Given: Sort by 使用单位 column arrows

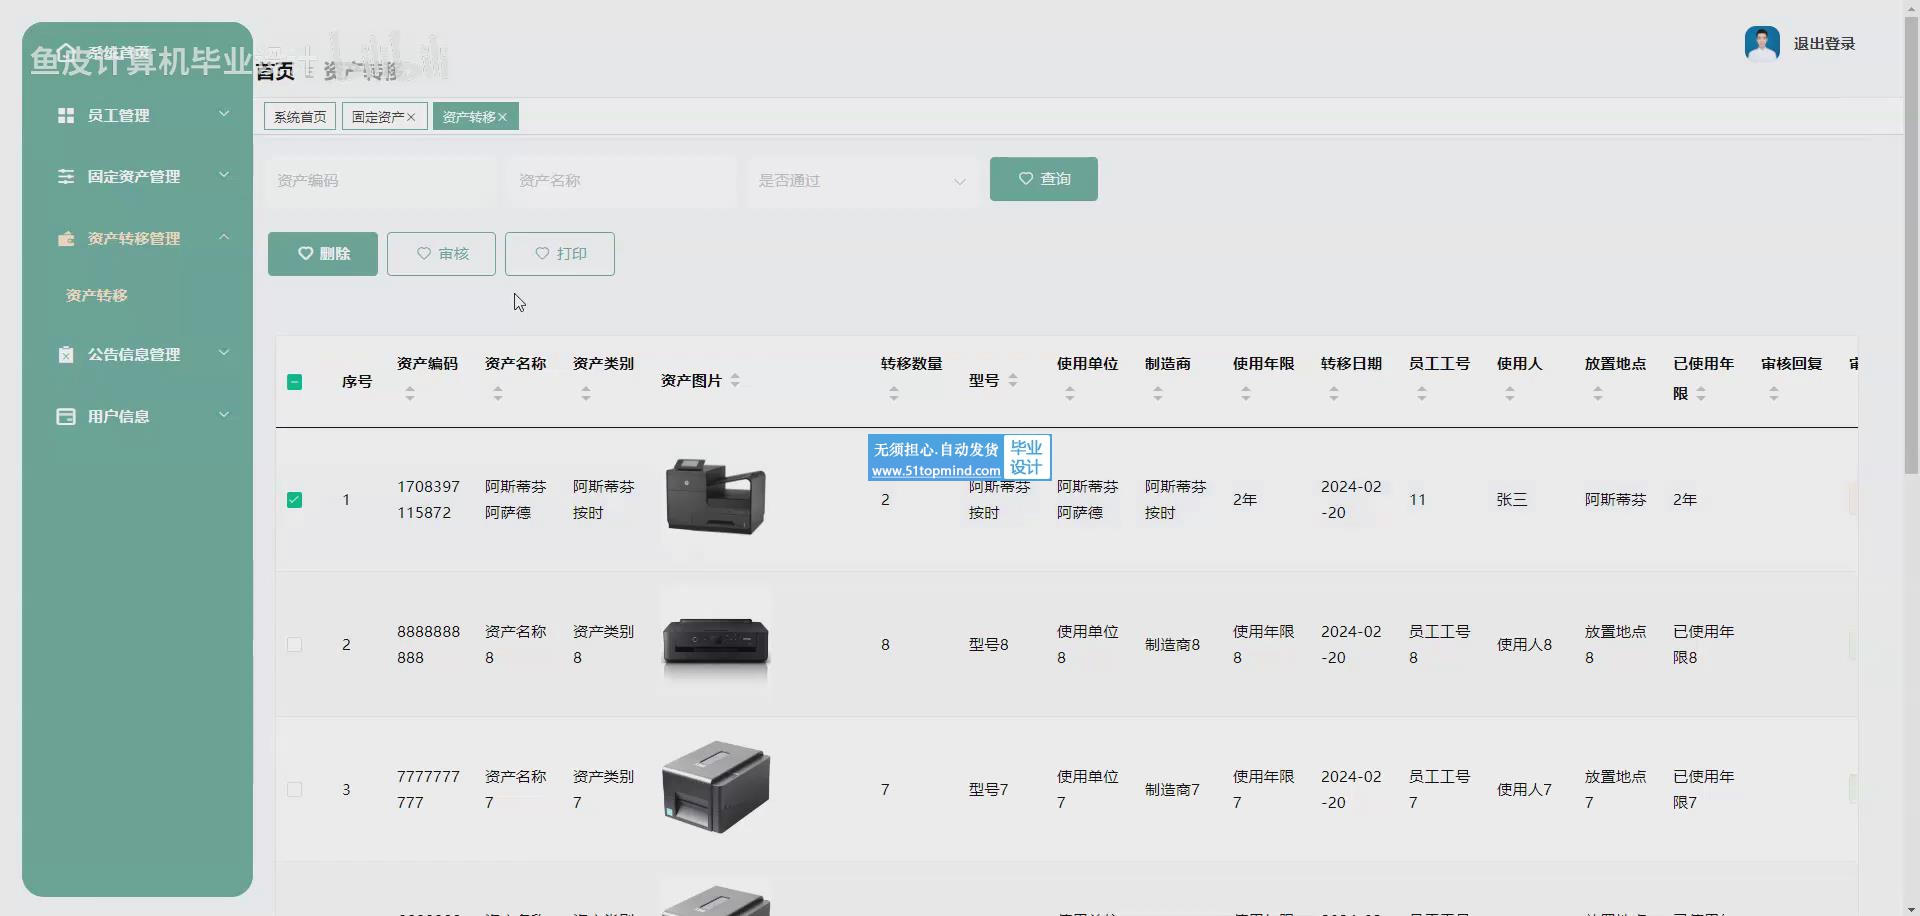Looking at the screenshot, I should tap(1070, 394).
